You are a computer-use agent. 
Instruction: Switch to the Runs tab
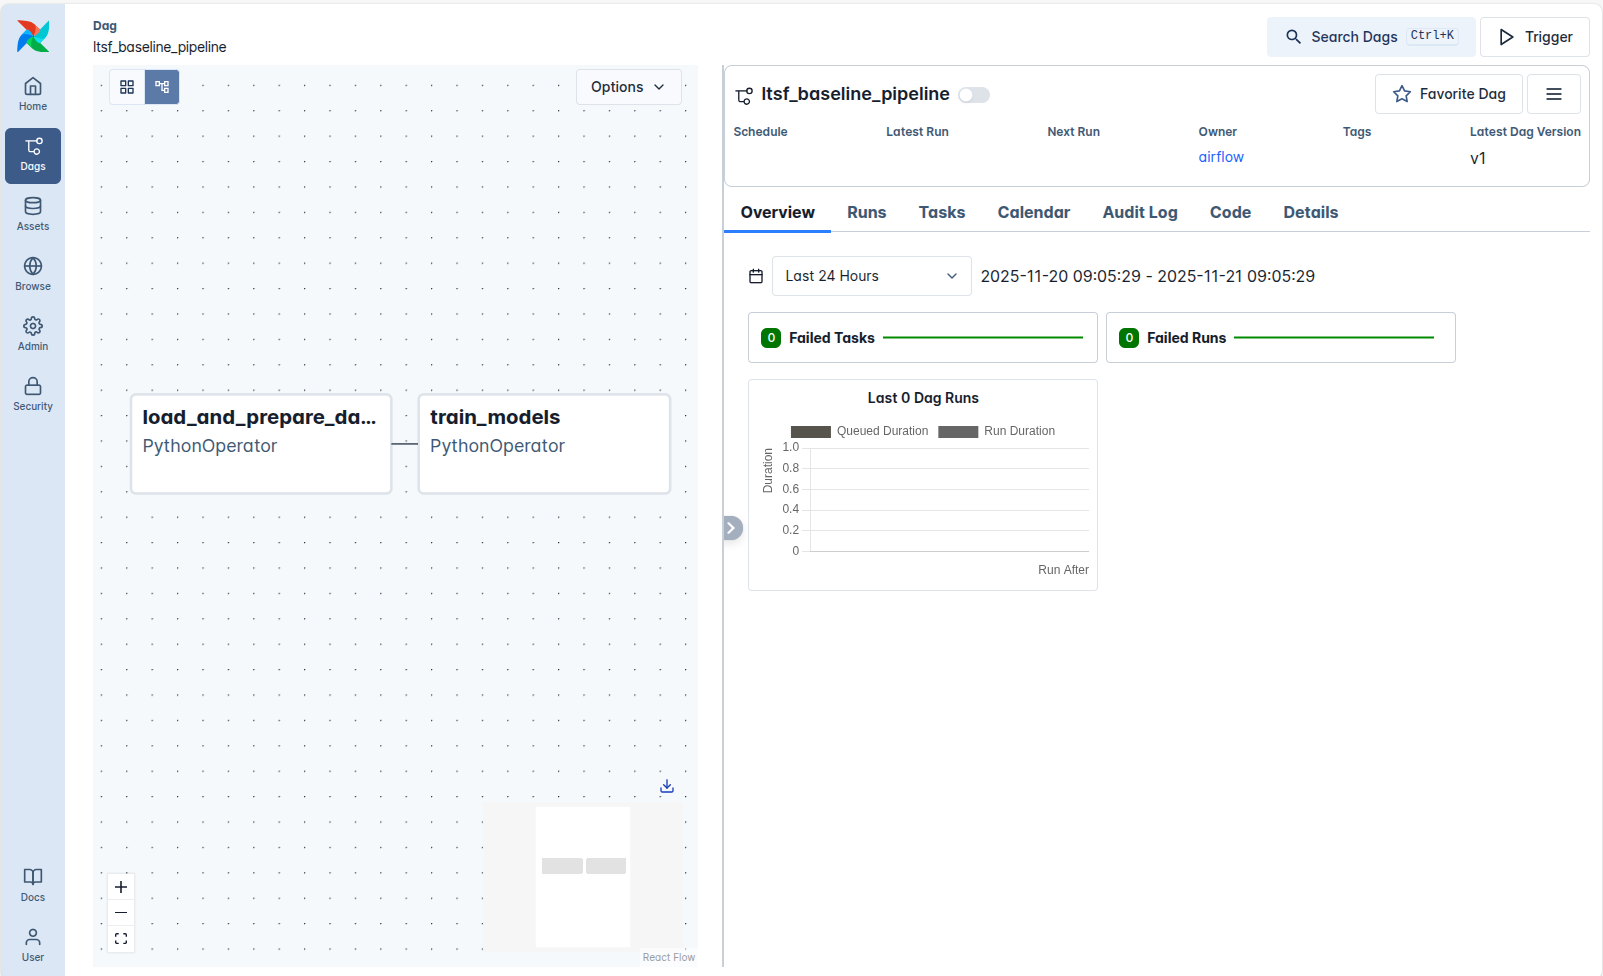867,212
